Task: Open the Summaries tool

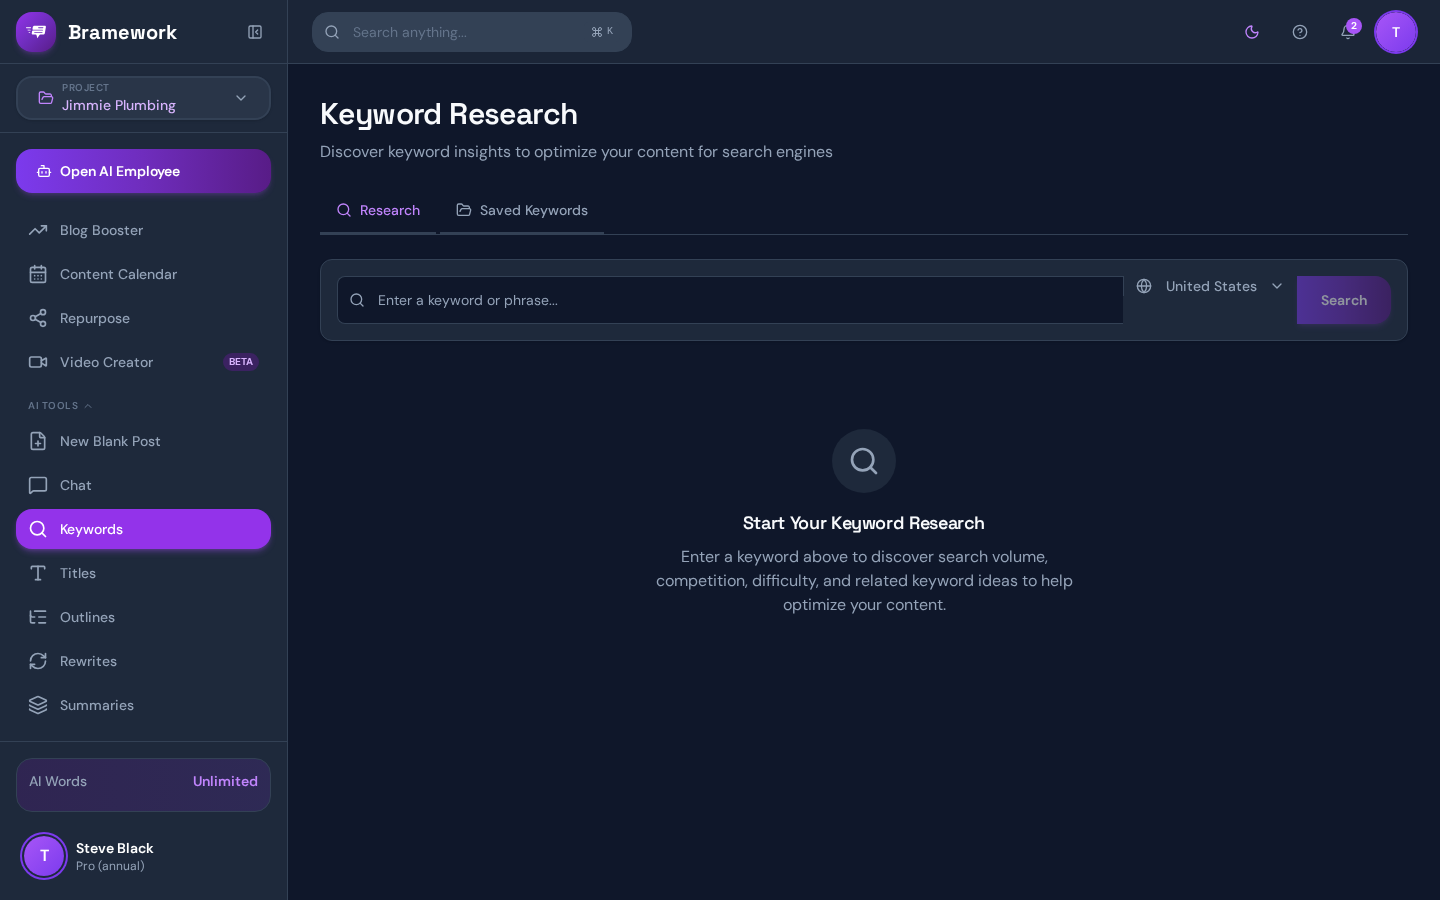Action: coord(143,705)
